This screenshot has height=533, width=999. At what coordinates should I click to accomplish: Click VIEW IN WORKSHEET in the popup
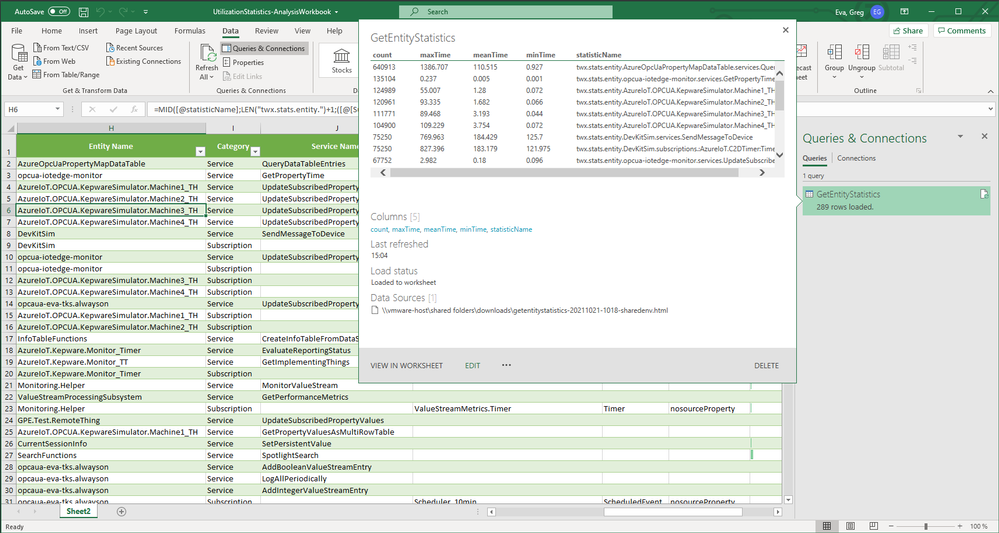point(406,366)
